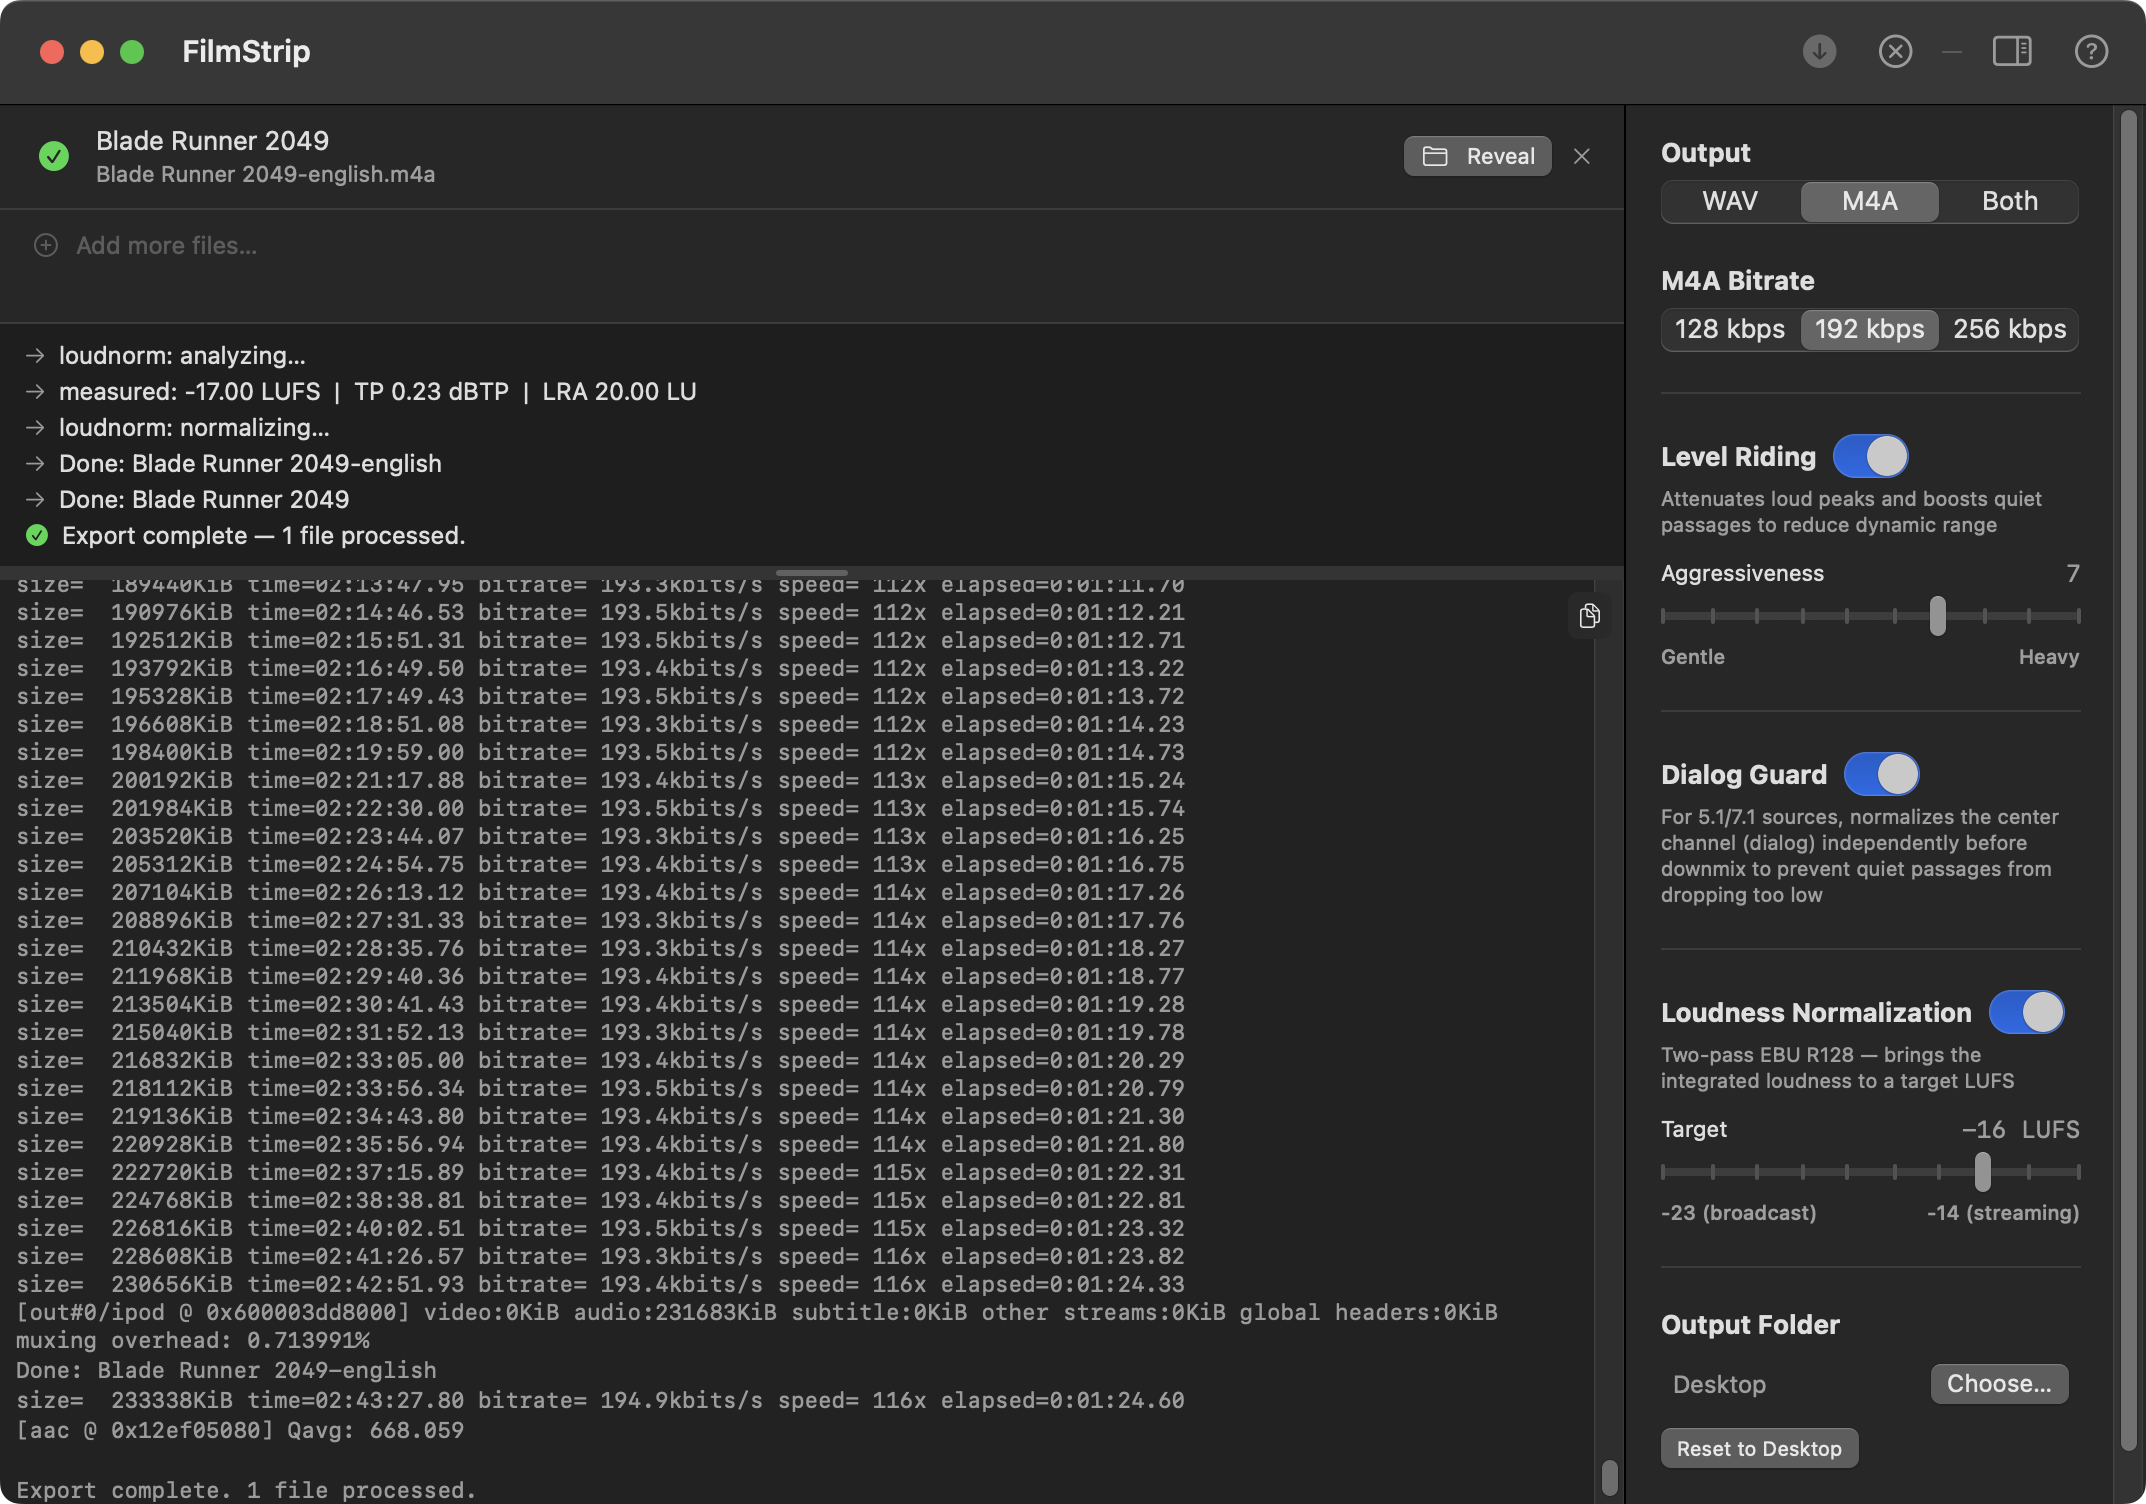This screenshot has width=2146, height=1504.
Task: Click the Export complete checkmark icon
Action: (37, 535)
